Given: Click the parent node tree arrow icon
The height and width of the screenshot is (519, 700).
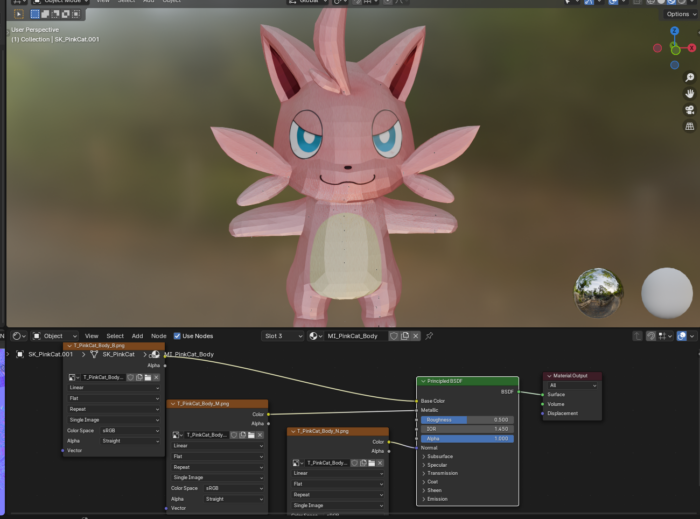Looking at the screenshot, I should (x=637, y=336).
